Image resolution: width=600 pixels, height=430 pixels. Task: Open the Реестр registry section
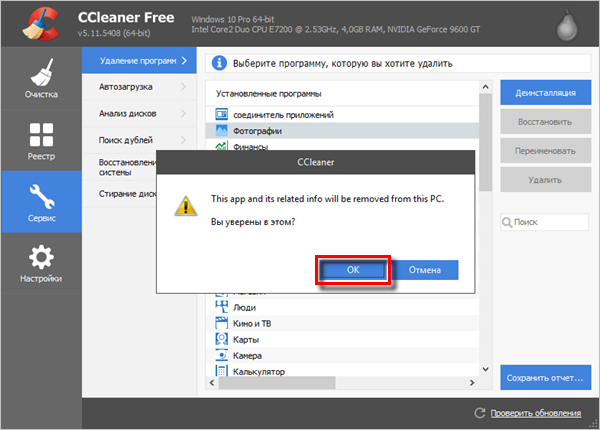pos(41,140)
